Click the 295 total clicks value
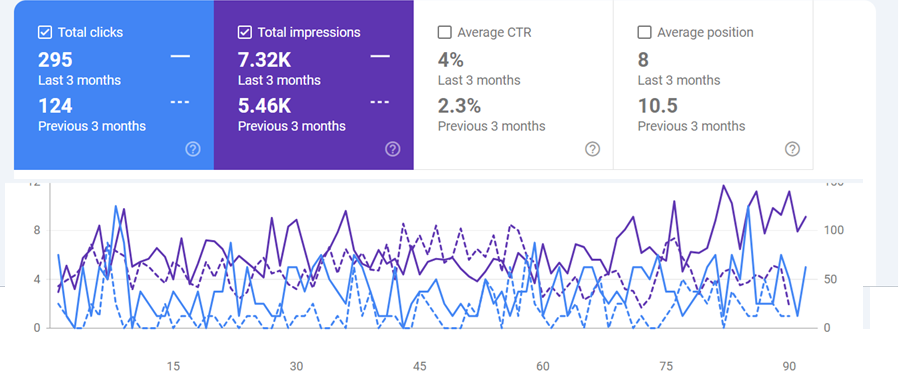The image size is (910, 378). 55,60
